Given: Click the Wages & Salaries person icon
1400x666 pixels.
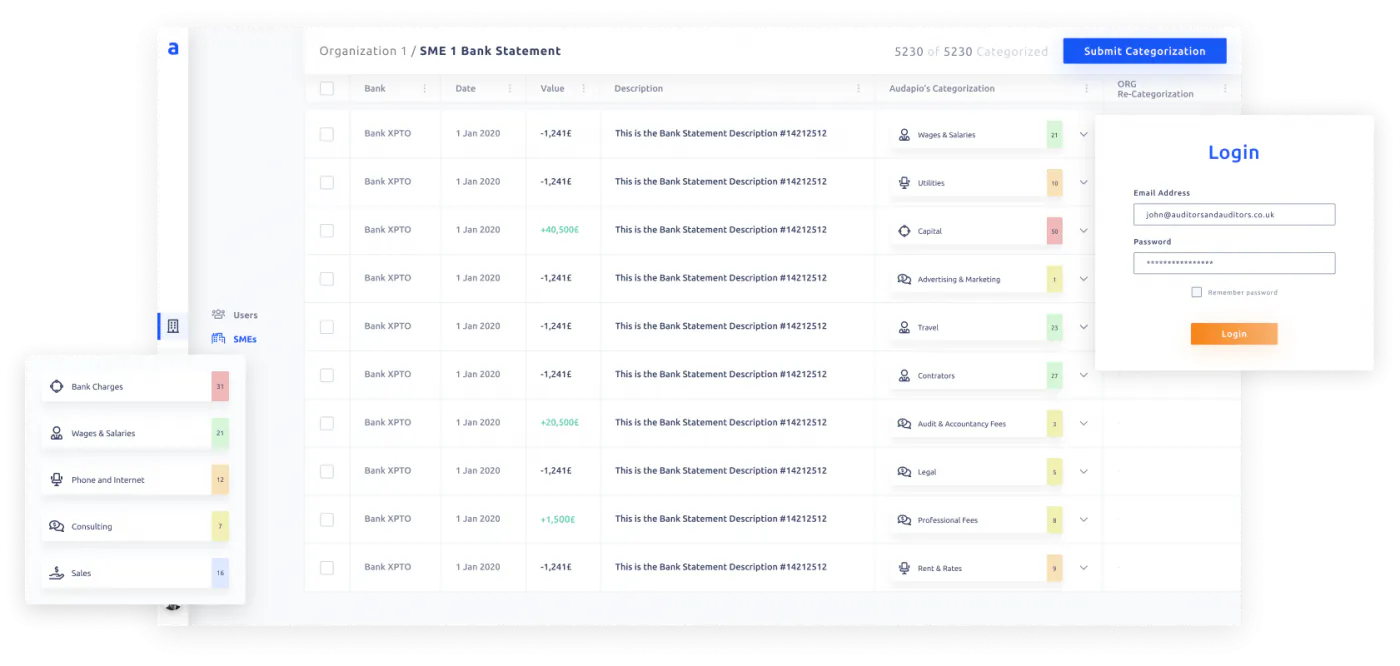Looking at the screenshot, I should click(x=57, y=433).
